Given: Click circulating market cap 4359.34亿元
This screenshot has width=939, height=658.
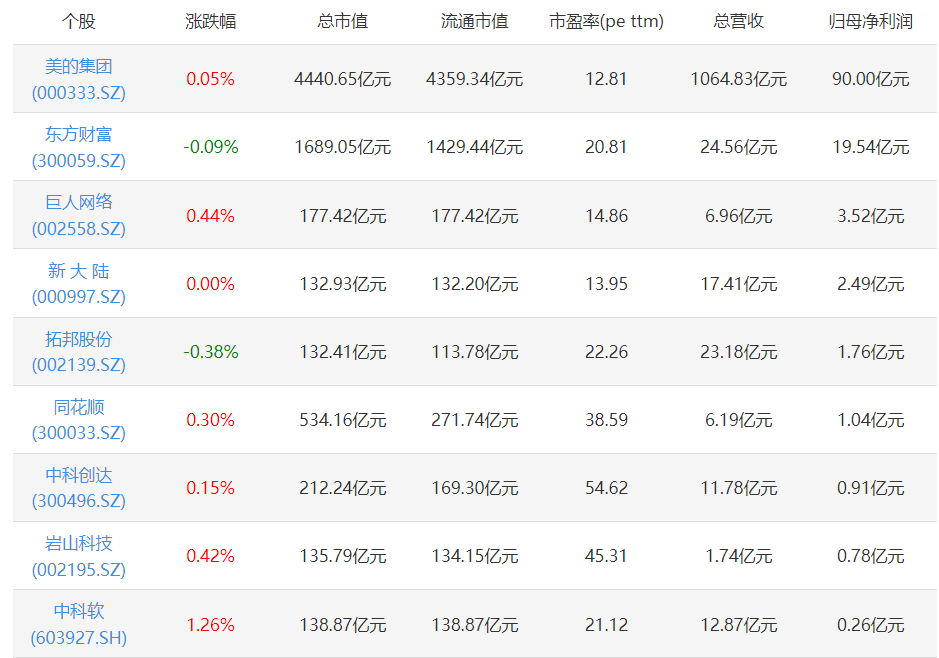Looking at the screenshot, I should point(474,79).
